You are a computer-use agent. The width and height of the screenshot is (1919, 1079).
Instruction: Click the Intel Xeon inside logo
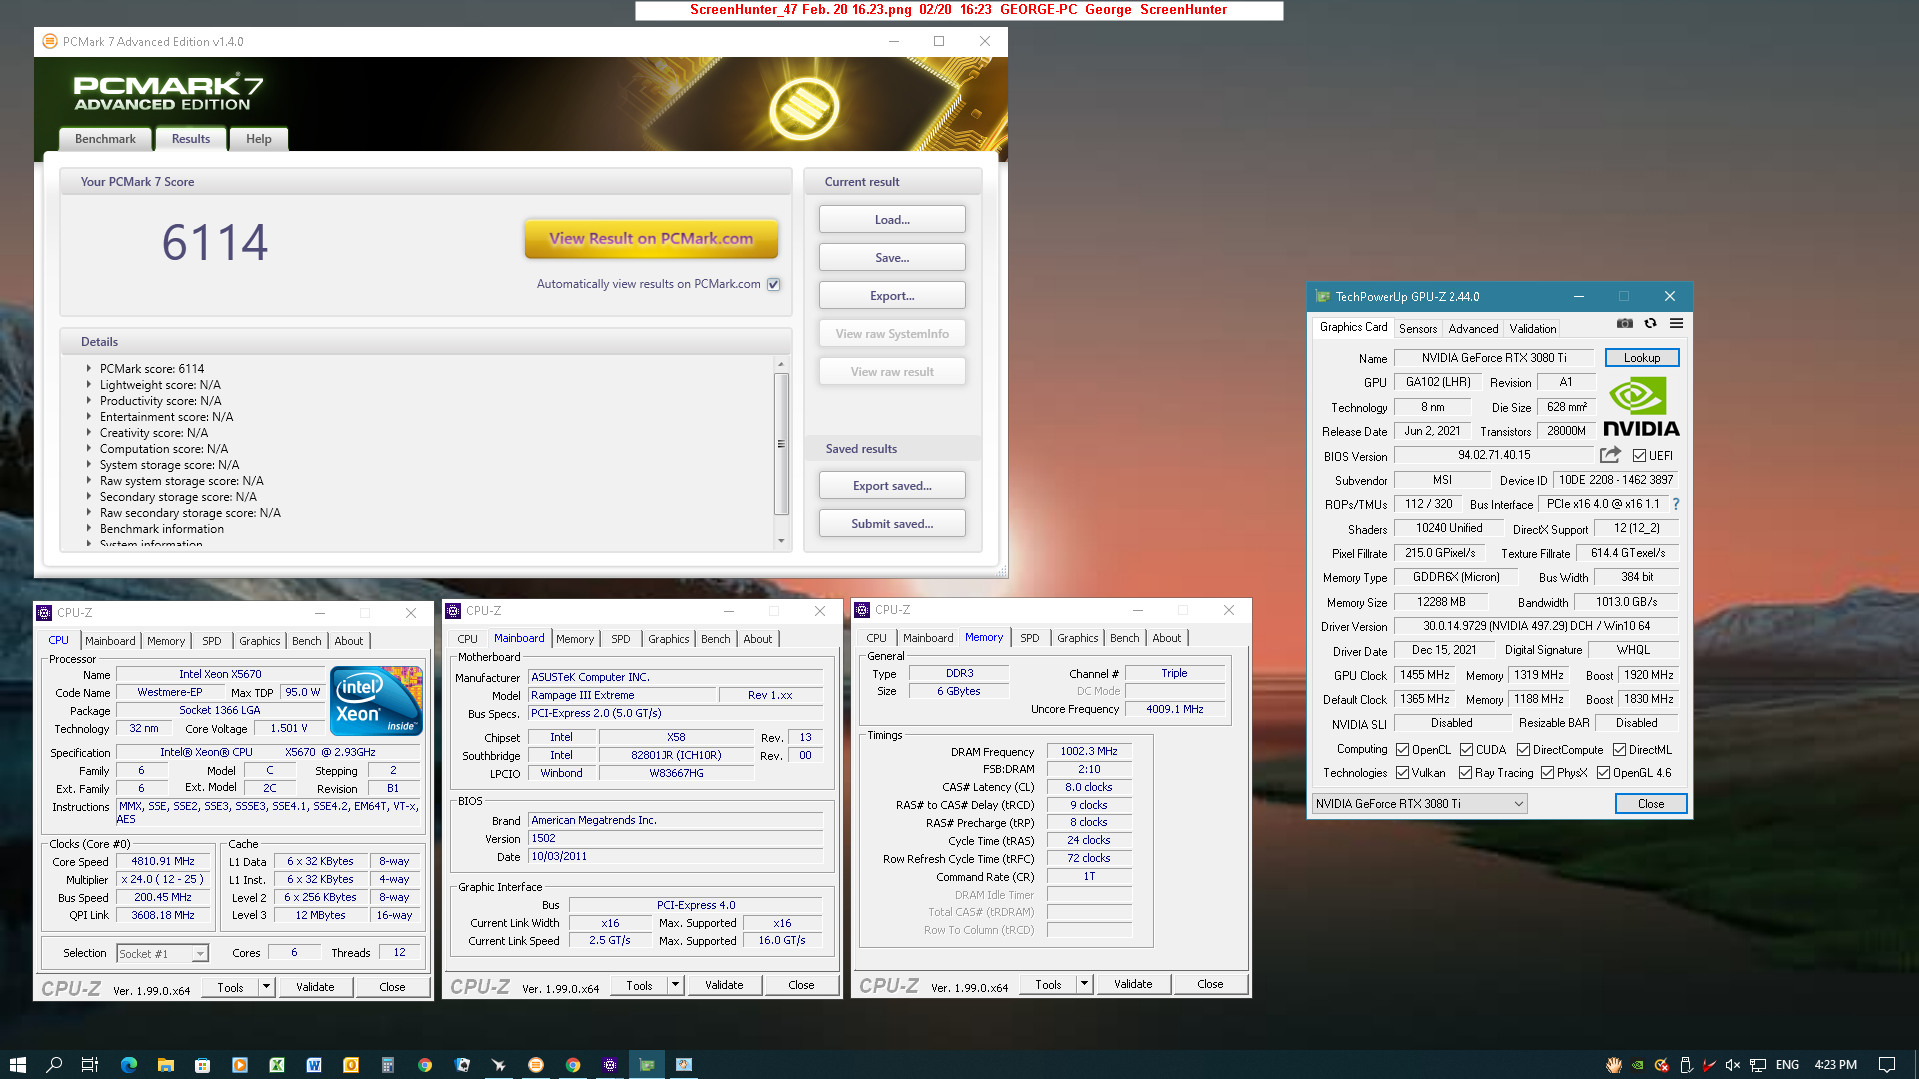click(x=376, y=701)
